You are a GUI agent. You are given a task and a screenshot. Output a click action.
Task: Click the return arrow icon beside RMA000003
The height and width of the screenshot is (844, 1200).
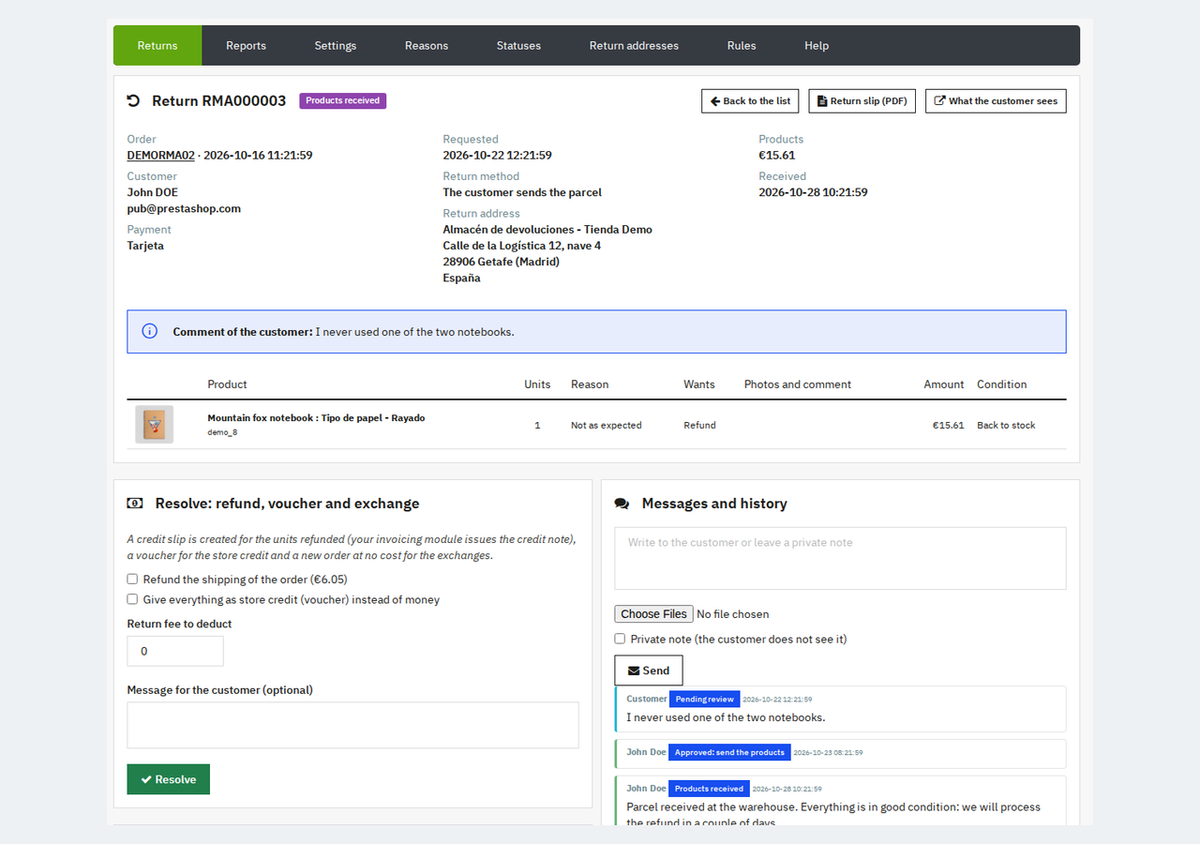point(133,101)
